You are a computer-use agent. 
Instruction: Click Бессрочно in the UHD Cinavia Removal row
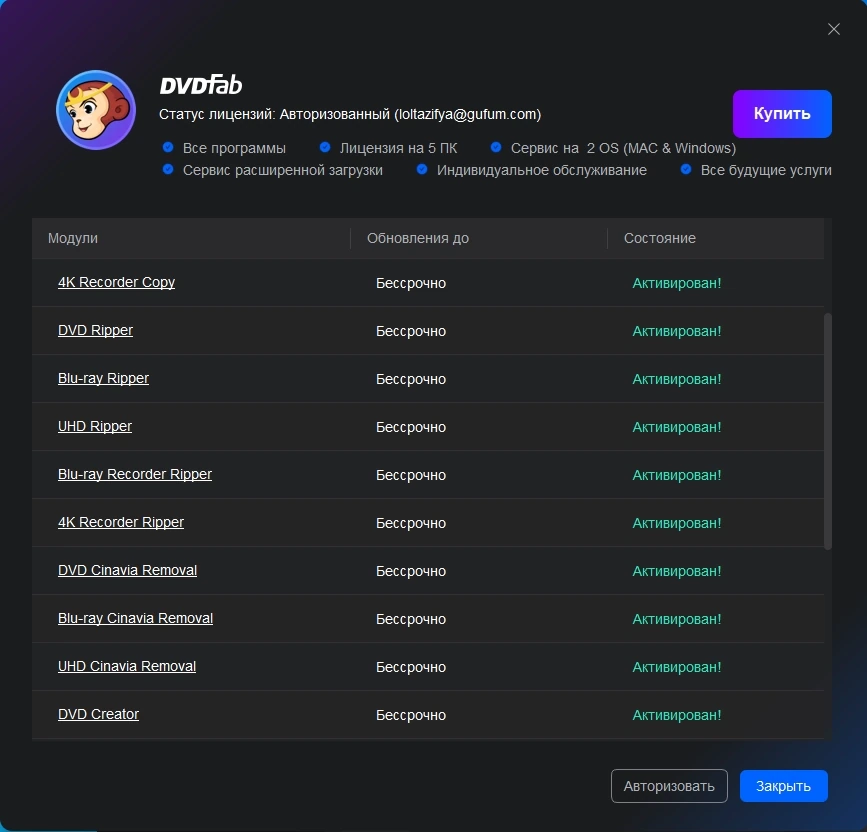click(x=411, y=667)
